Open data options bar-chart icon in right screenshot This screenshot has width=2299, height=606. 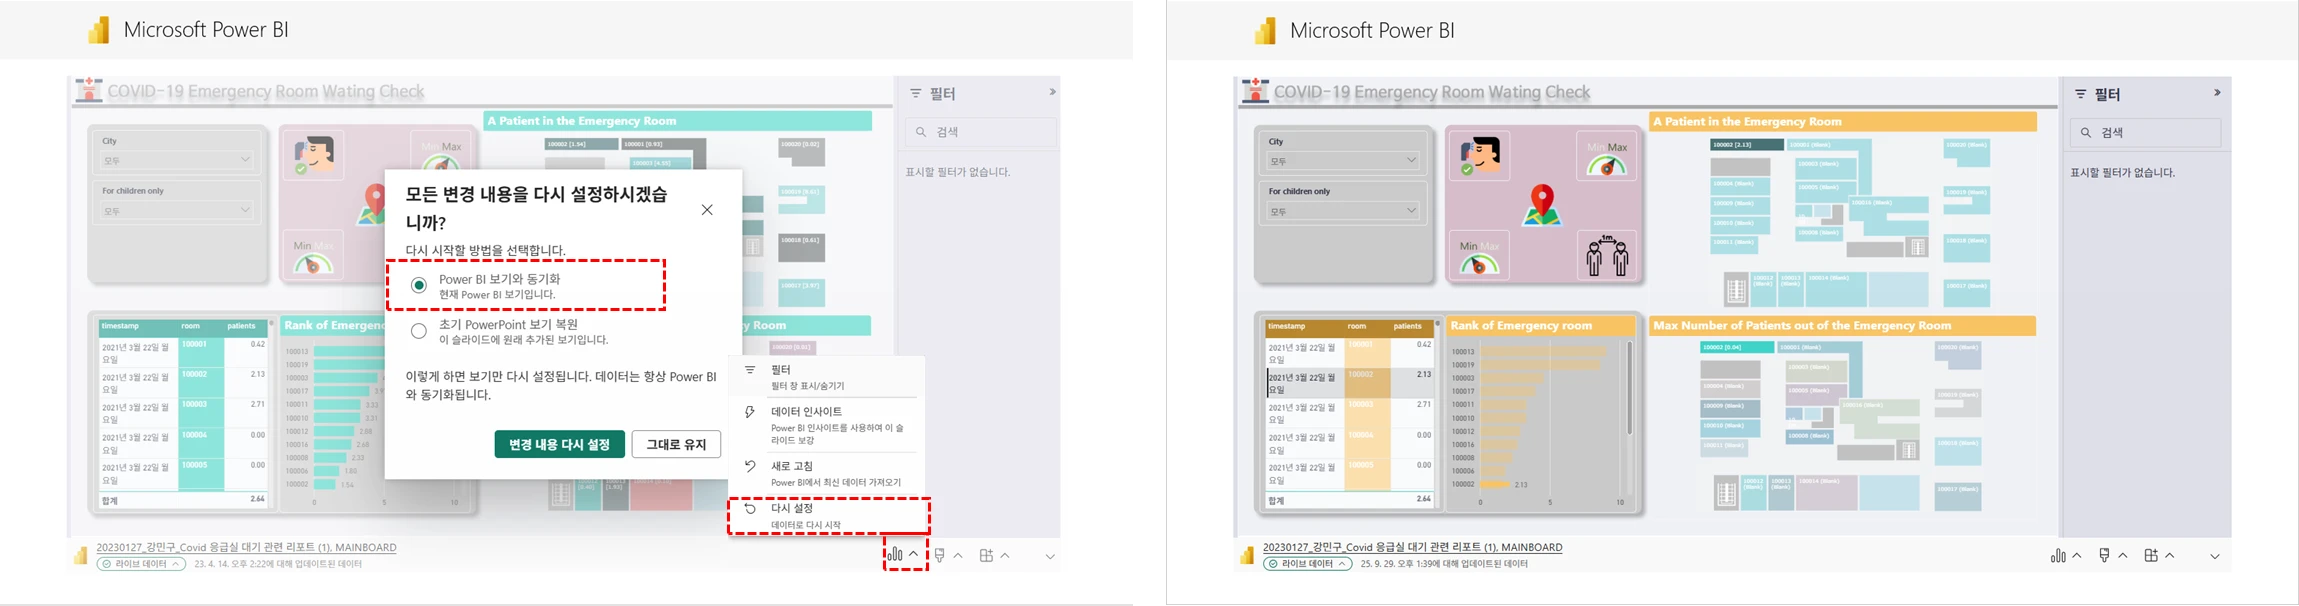point(2065,556)
